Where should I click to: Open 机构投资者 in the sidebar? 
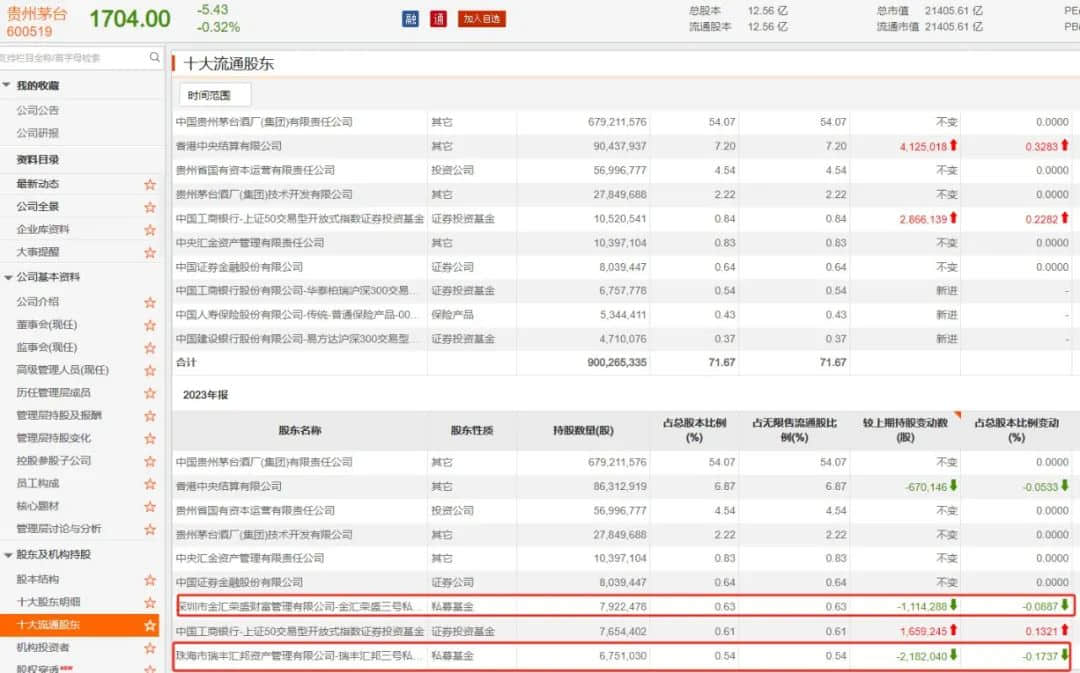pos(43,648)
